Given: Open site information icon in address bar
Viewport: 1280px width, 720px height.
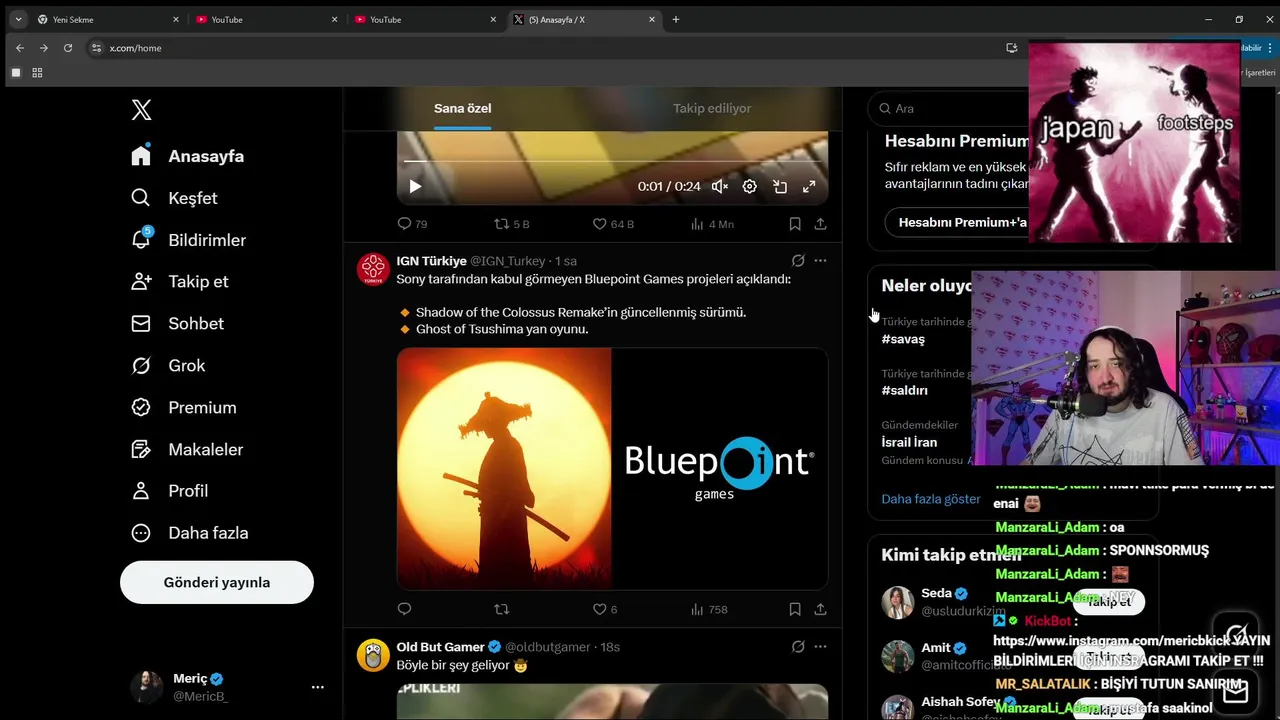Looking at the screenshot, I should (96, 48).
